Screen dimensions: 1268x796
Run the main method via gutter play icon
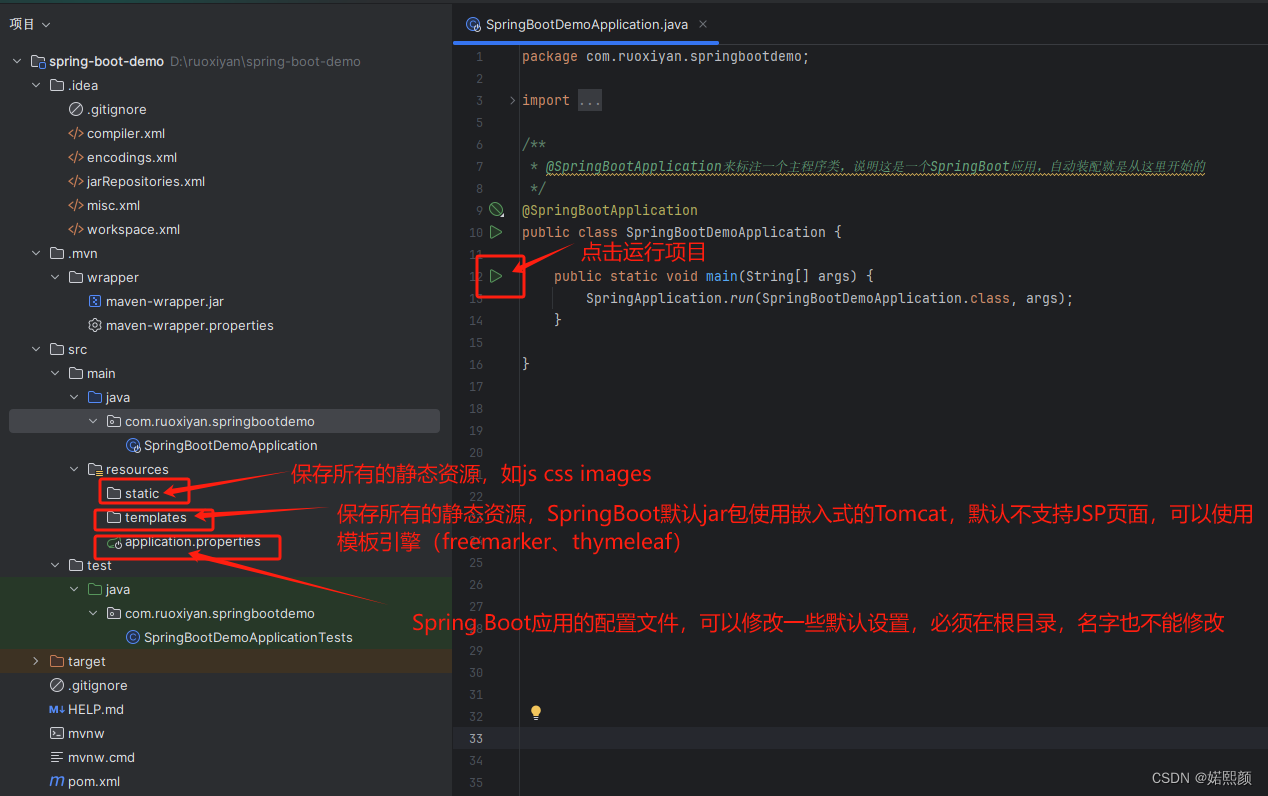click(x=496, y=276)
